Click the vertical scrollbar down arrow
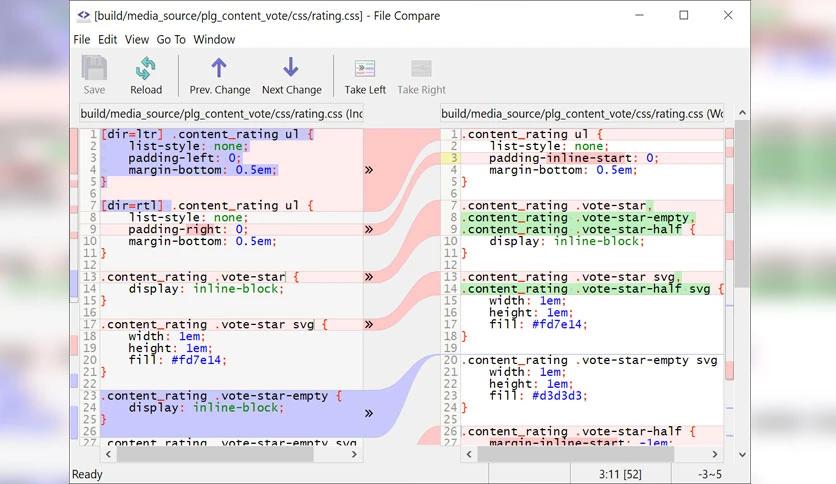836x484 pixels. pos(742,455)
